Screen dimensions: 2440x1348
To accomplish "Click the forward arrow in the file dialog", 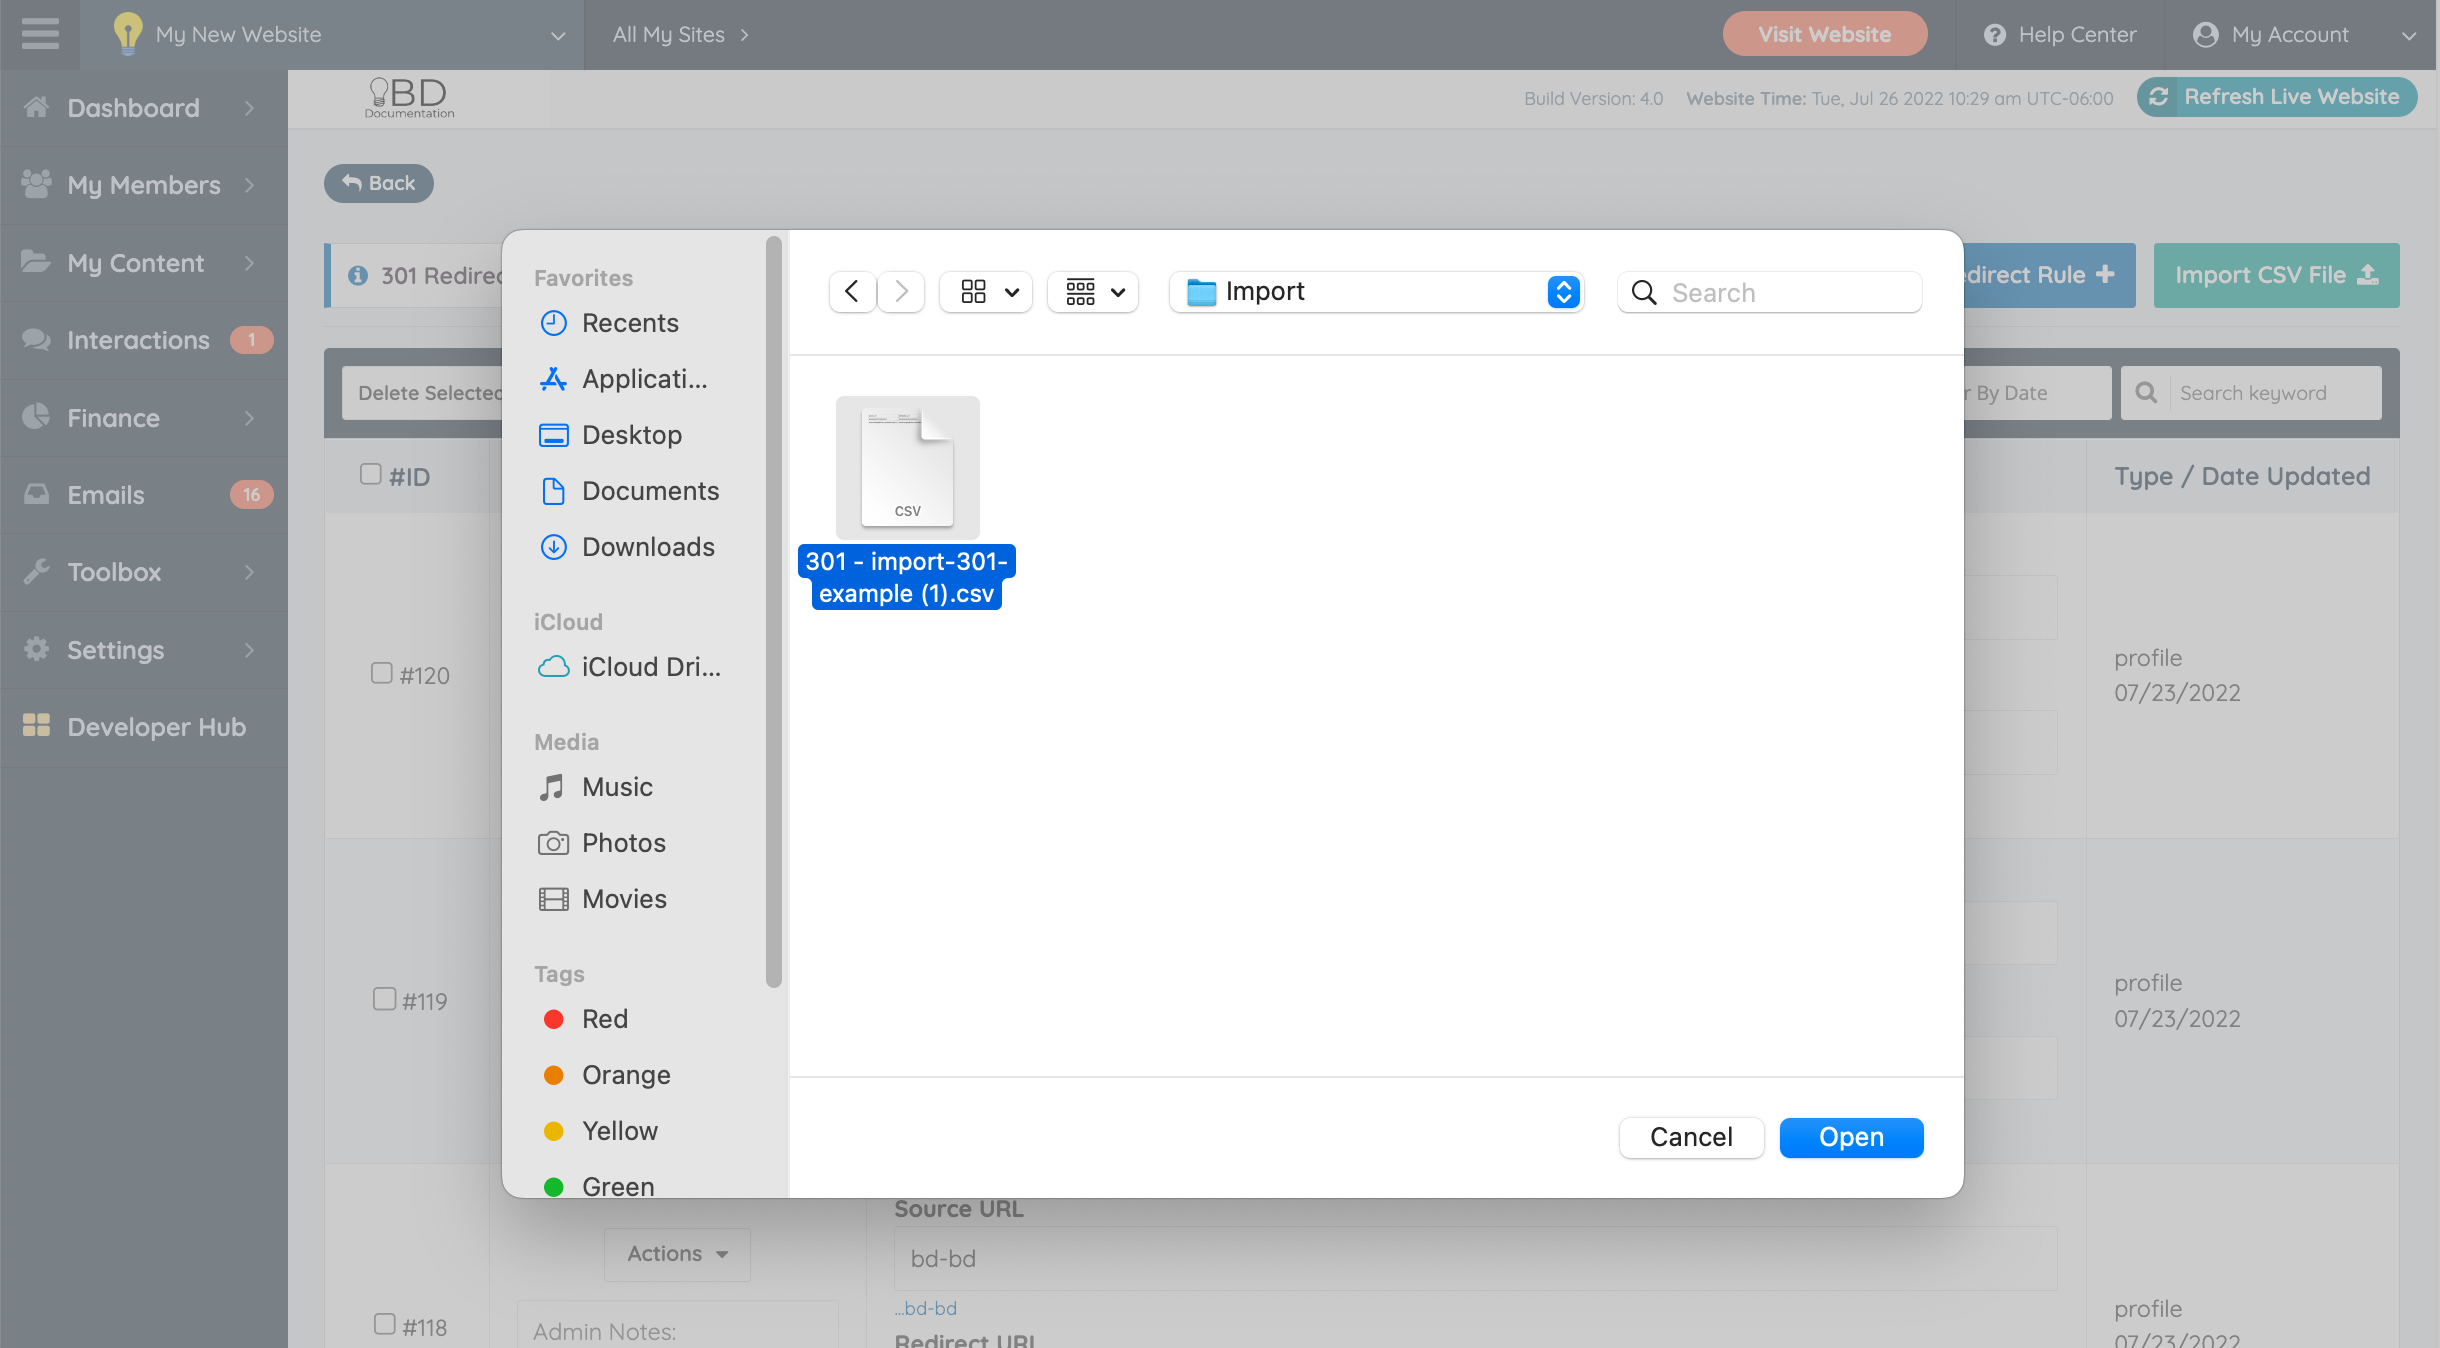I will 901,291.
